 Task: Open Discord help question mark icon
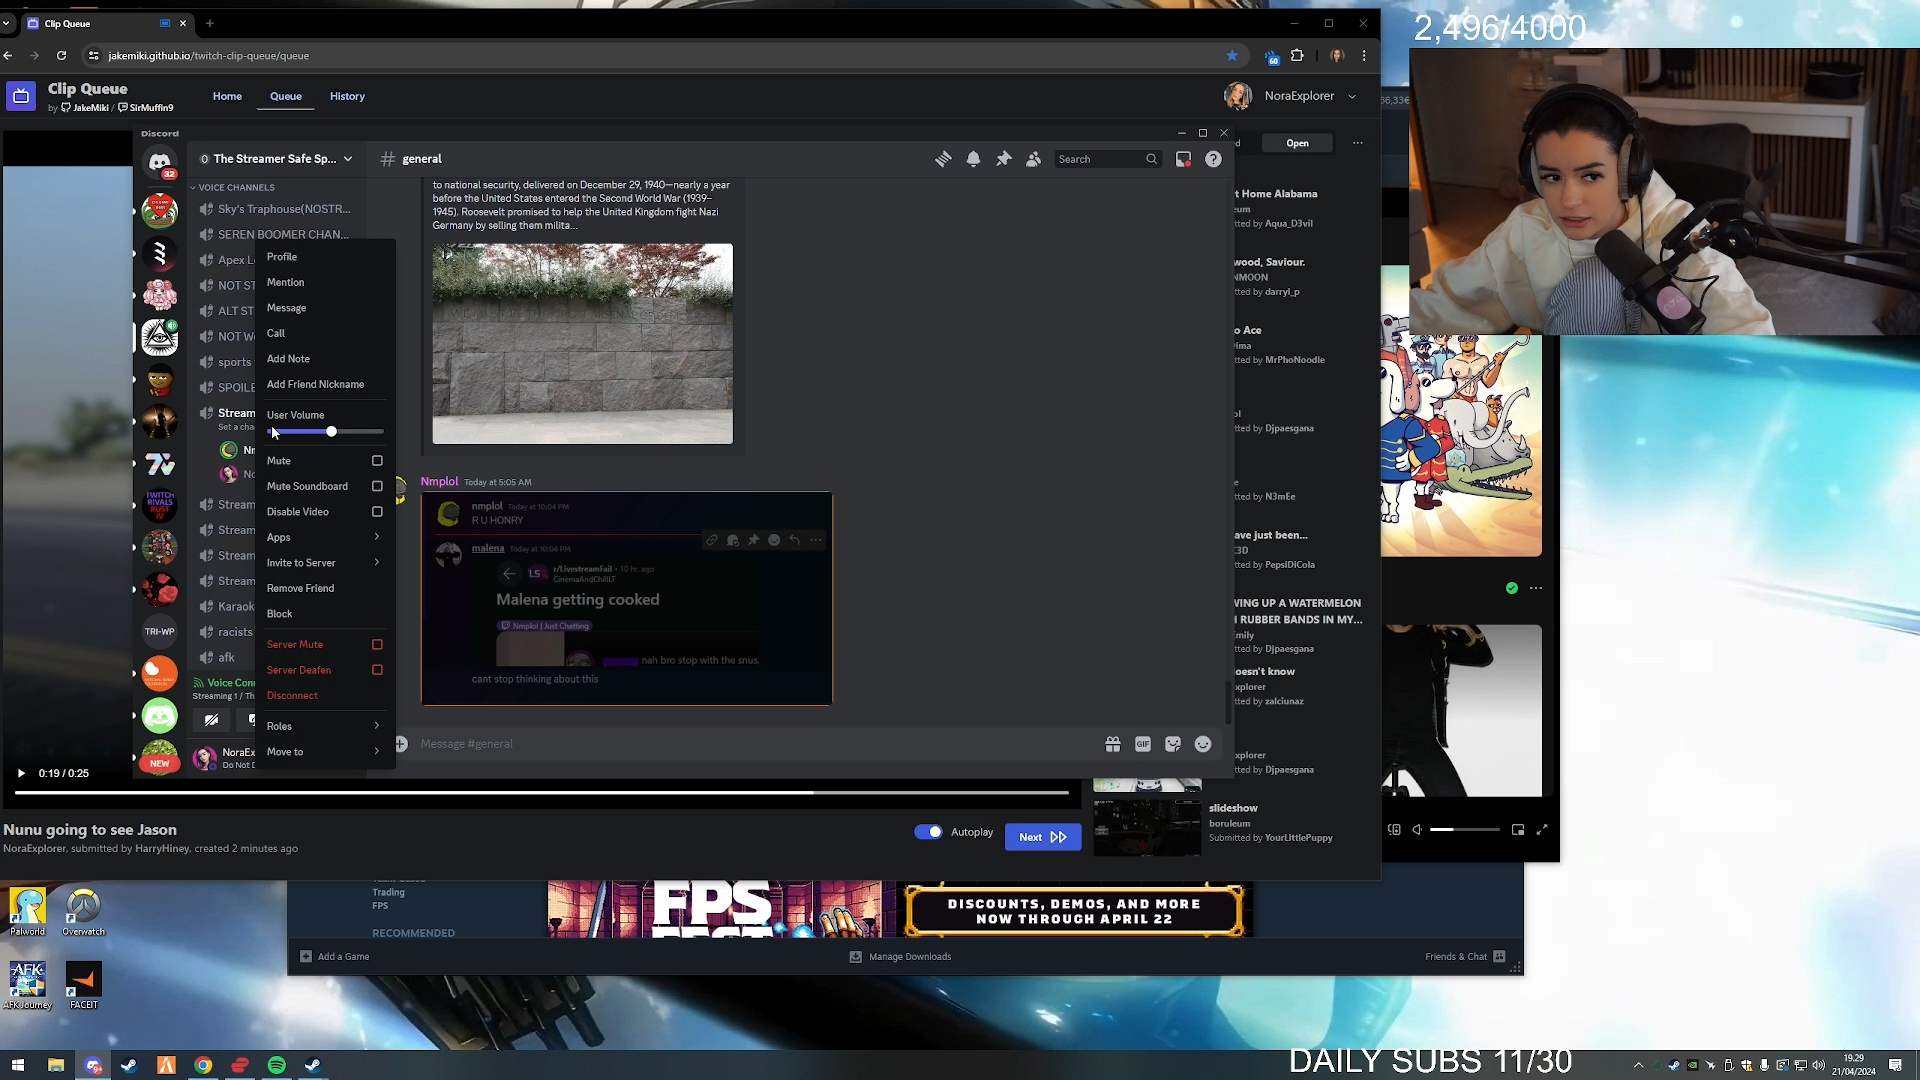click(1213, 159)
